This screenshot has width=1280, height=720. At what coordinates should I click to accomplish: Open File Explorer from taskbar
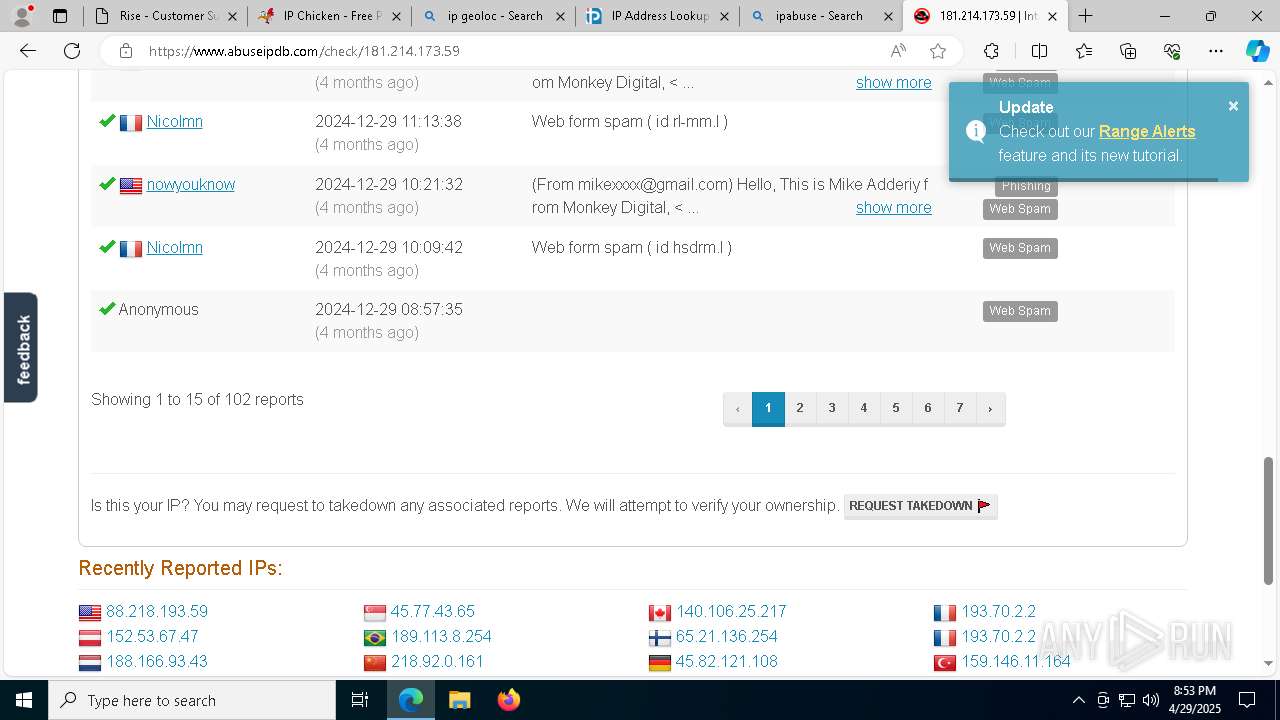459,700
